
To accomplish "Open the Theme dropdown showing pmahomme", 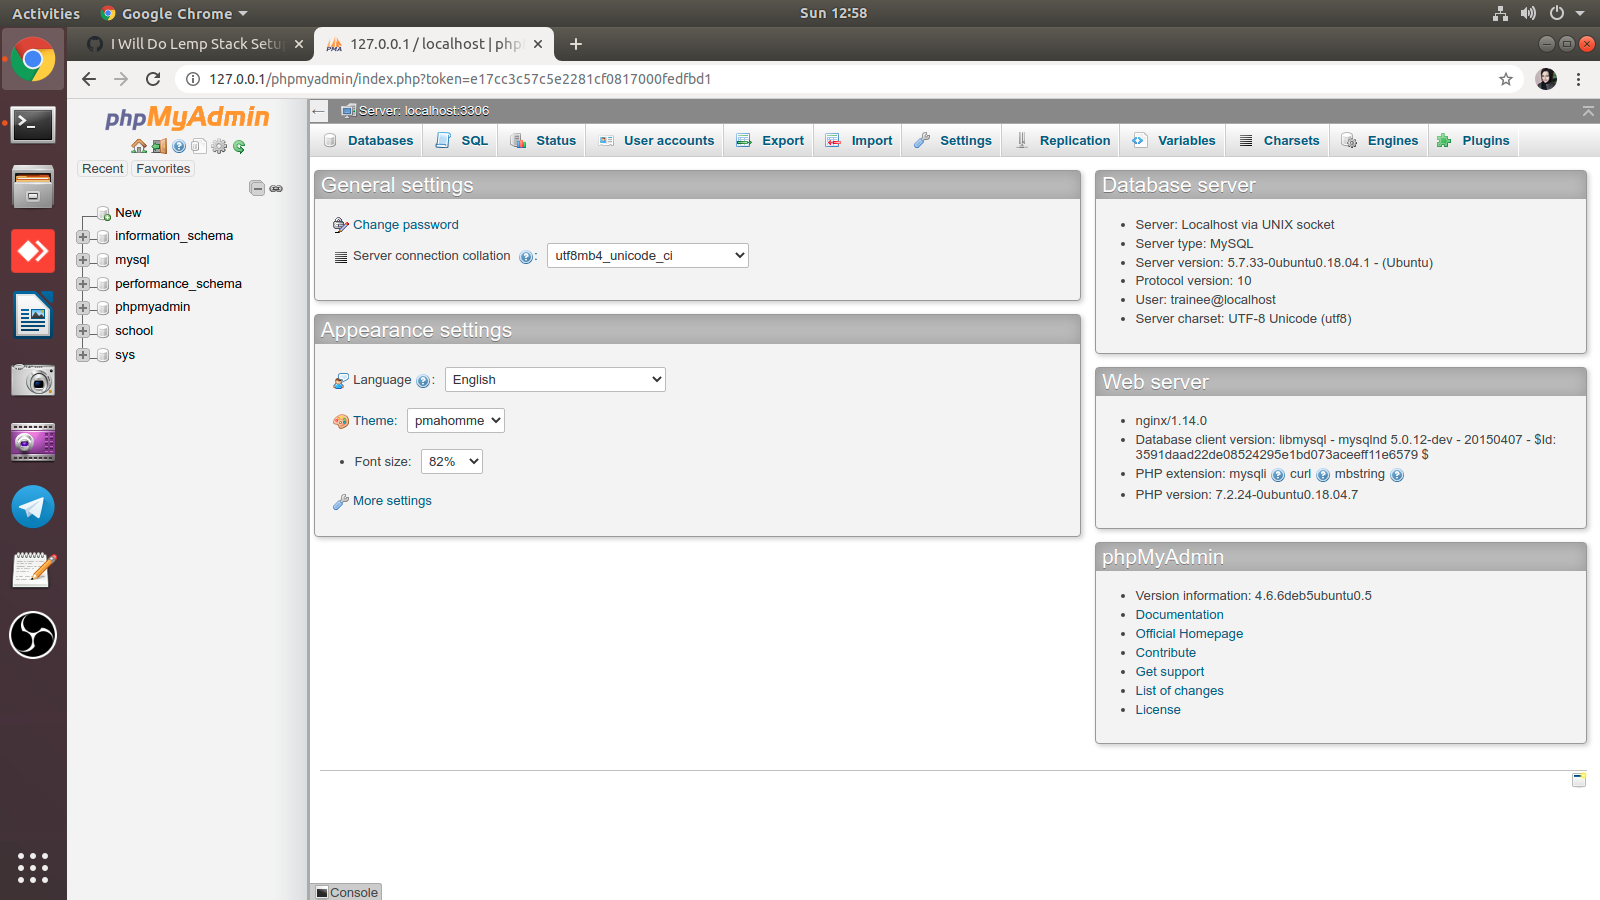I will point(456,421).
